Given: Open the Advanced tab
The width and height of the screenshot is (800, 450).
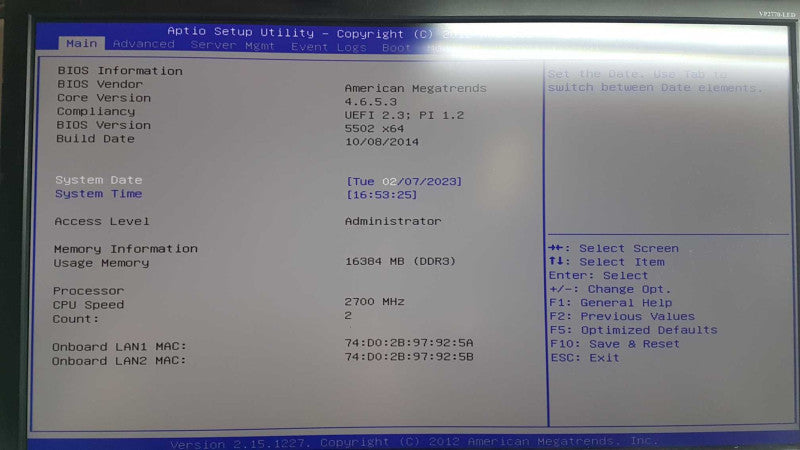Looking at the screenshot, I should [x=143, y=44].
